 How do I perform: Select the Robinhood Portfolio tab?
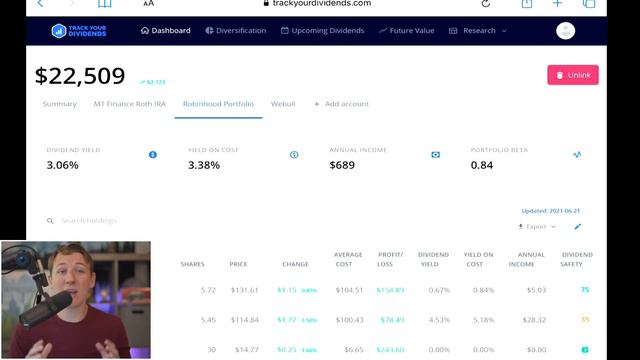218,104
